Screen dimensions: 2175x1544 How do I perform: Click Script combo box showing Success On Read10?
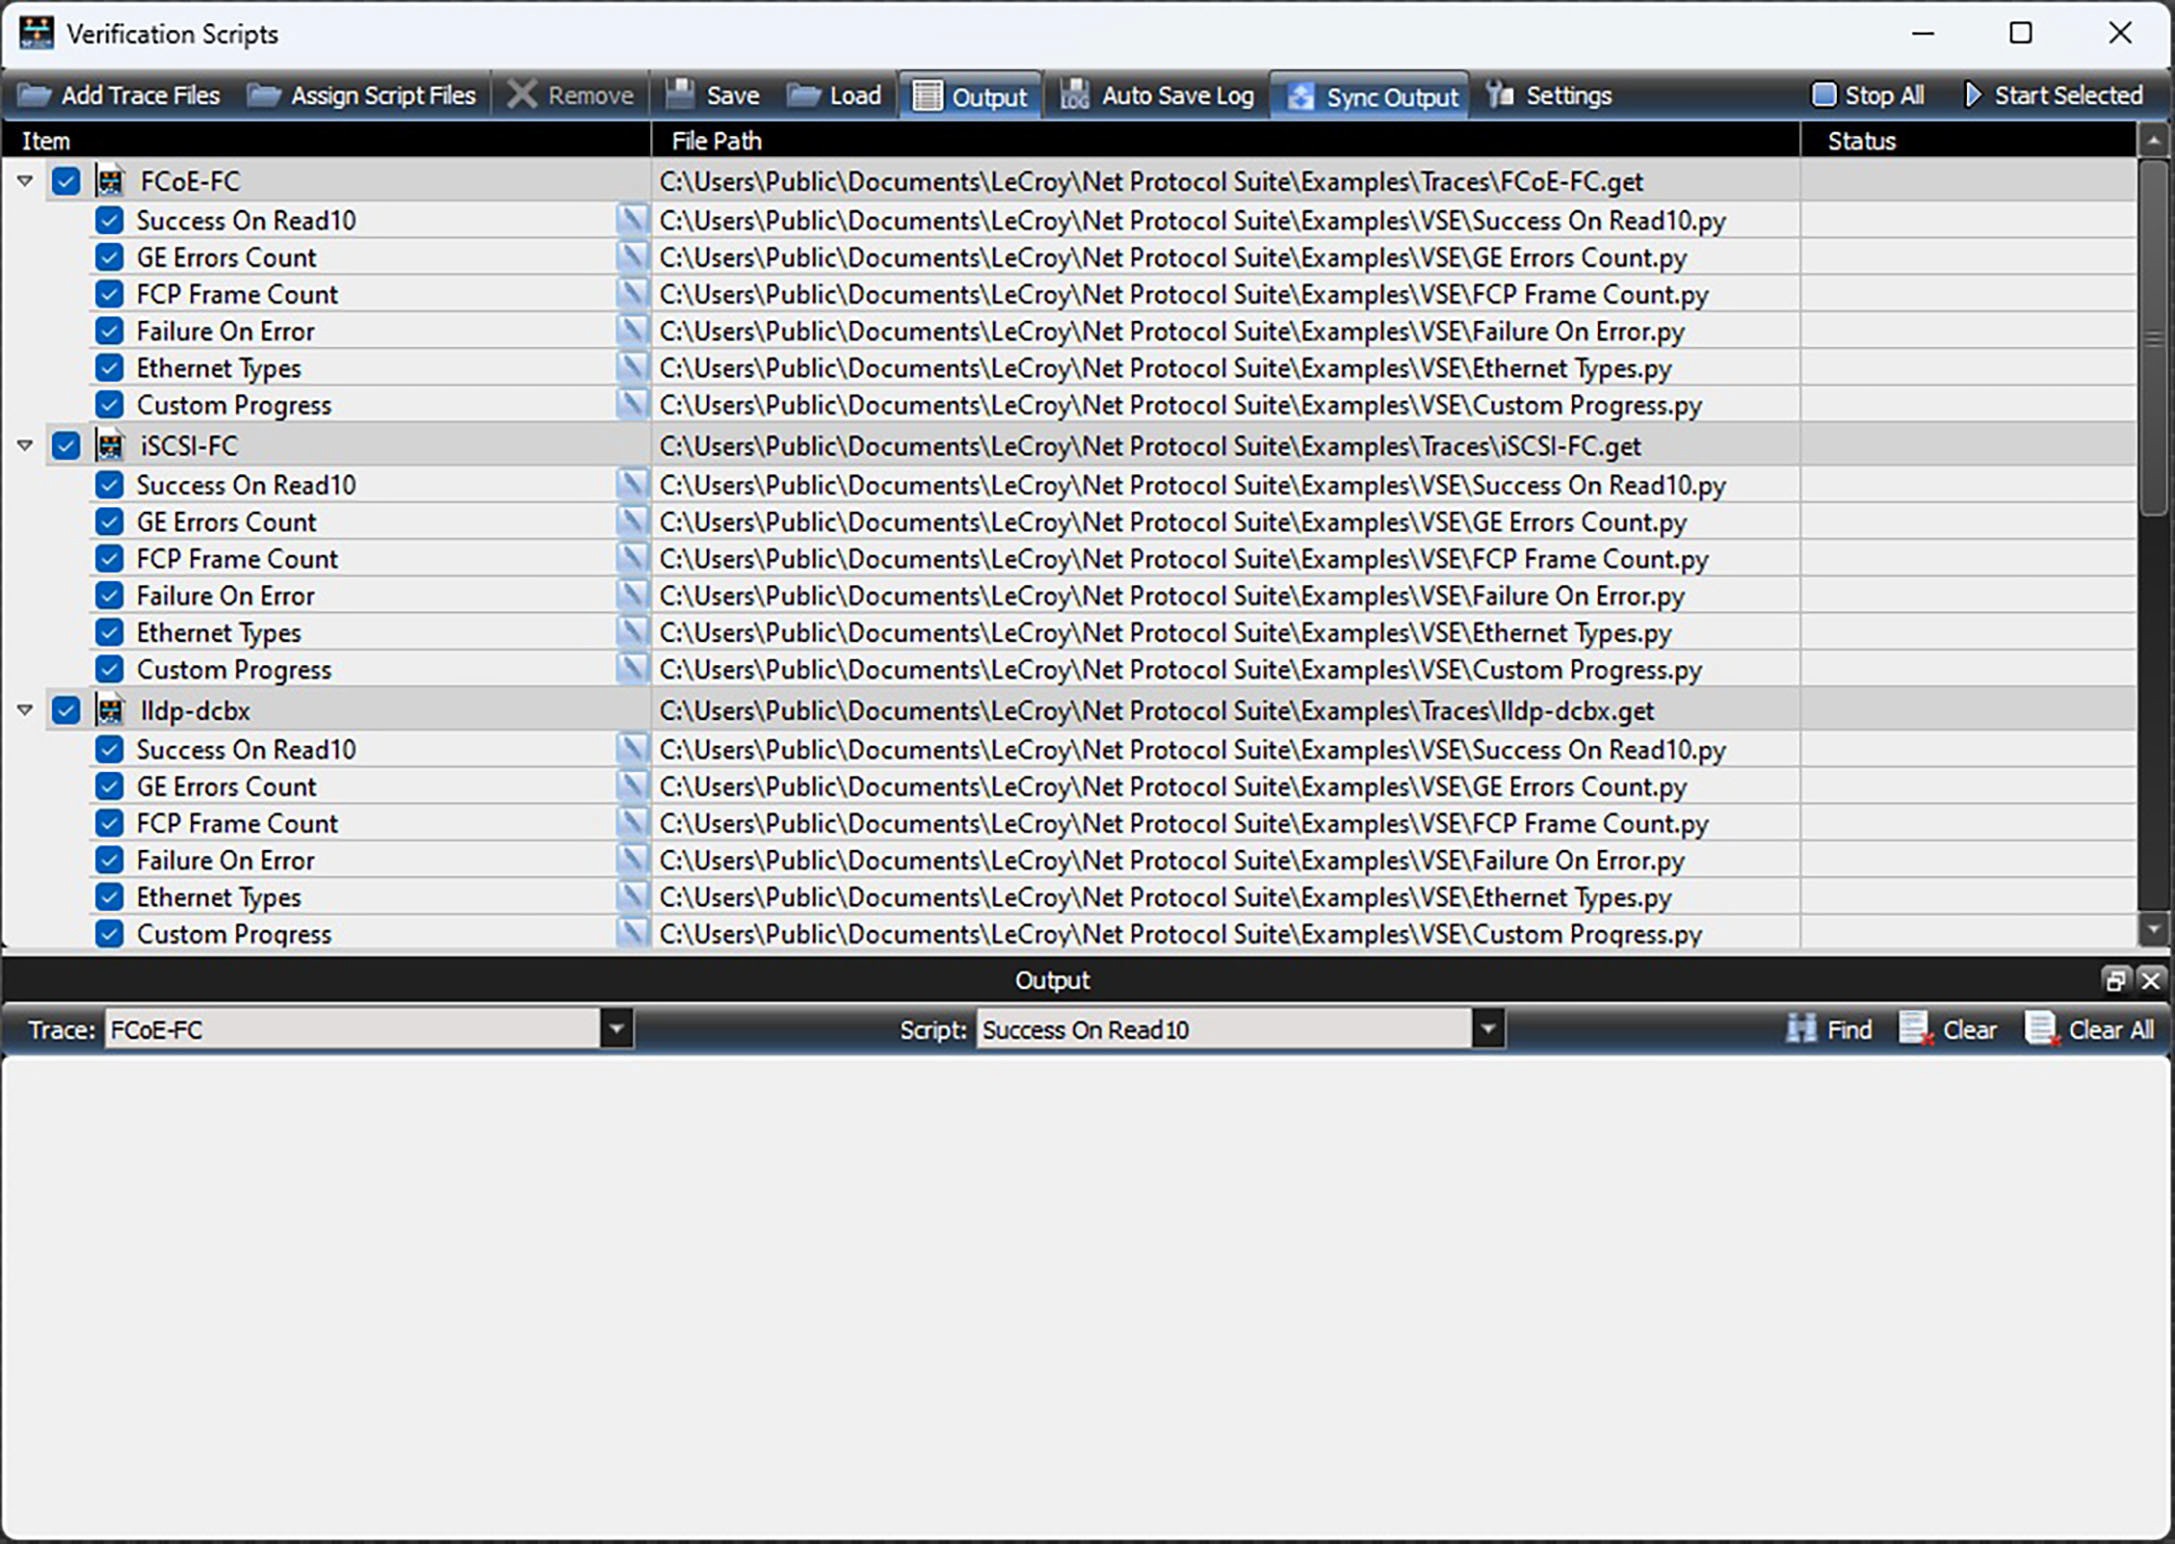point(1240,1029)
